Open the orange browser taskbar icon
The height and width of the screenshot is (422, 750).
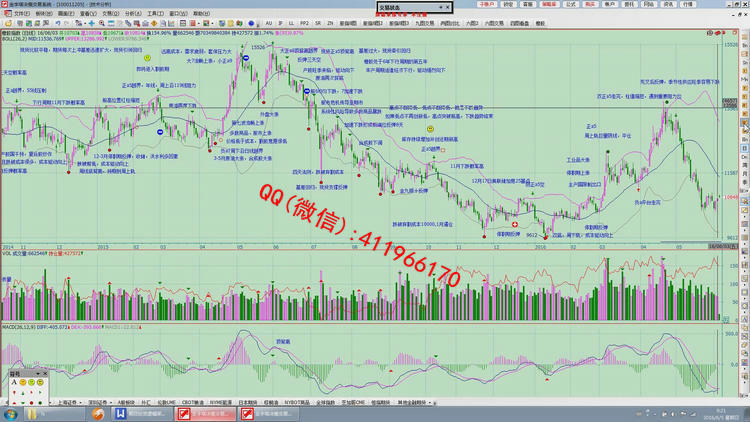(x=98, y=414)
